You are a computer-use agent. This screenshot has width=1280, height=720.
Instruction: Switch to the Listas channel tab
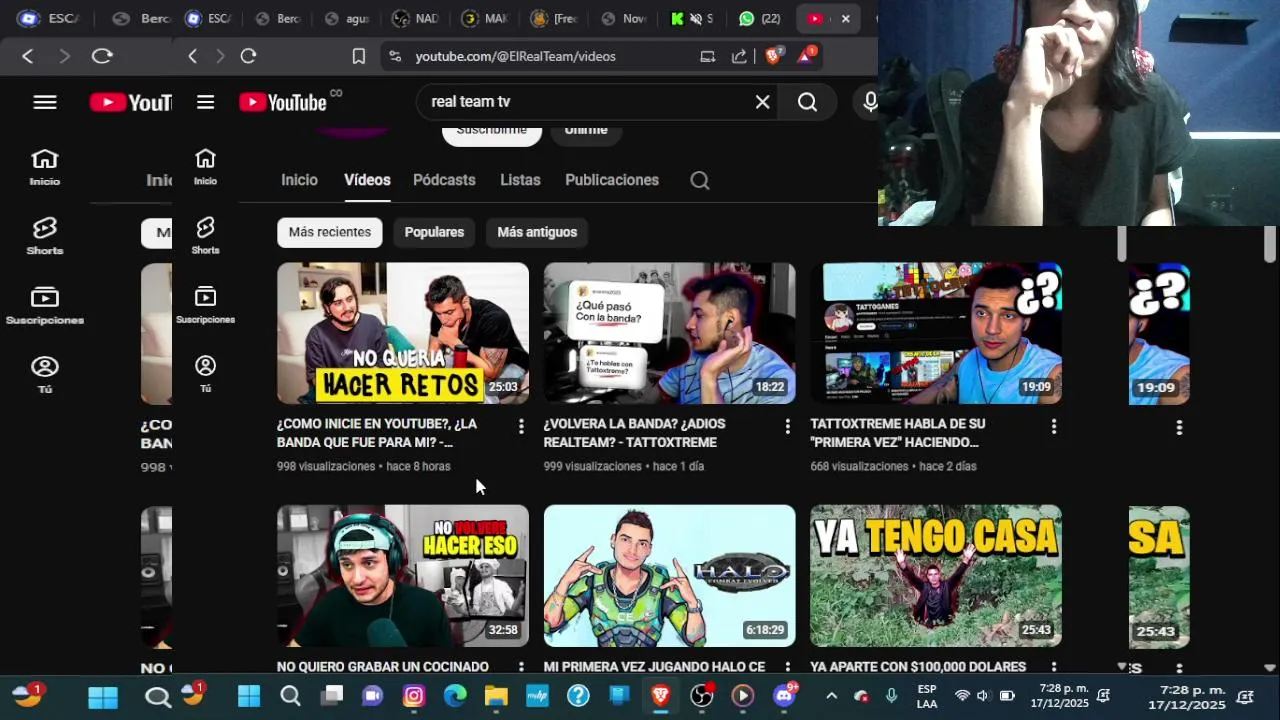[x=520, y=180]
